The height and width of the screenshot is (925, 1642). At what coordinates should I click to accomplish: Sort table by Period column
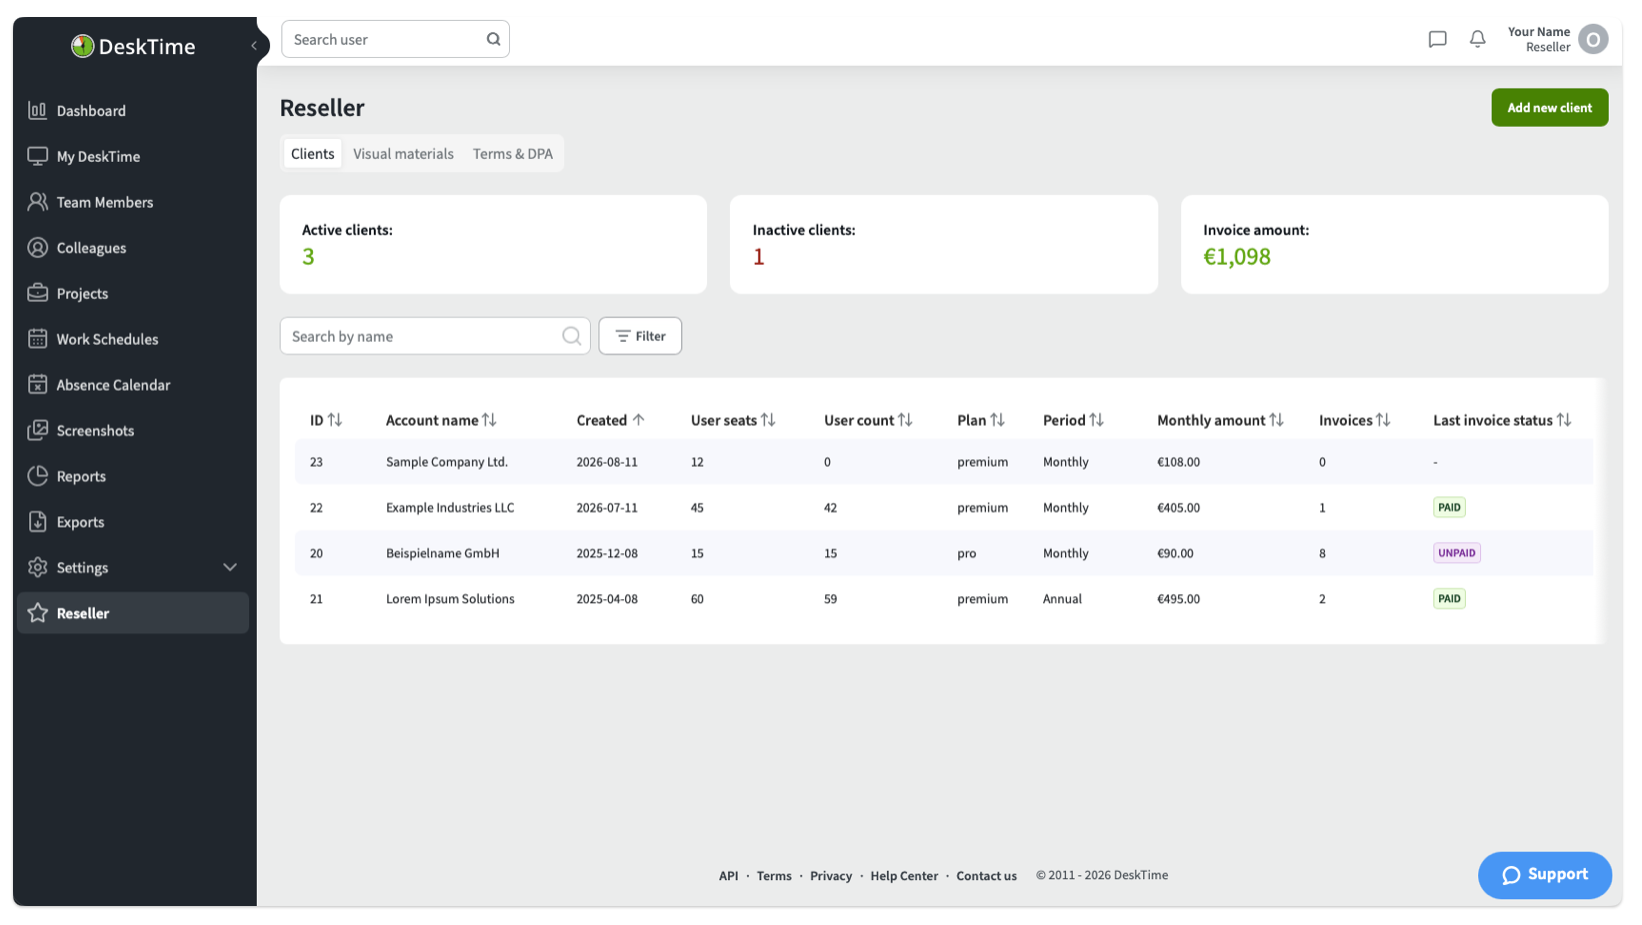pyautogui.click(x=1073, y=420)
